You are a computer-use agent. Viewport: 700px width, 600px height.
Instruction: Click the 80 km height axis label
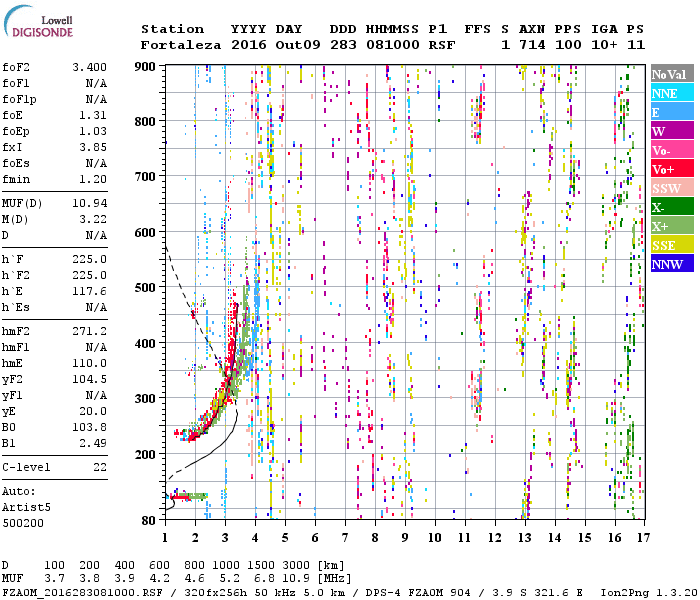click(x=149, y=521)
